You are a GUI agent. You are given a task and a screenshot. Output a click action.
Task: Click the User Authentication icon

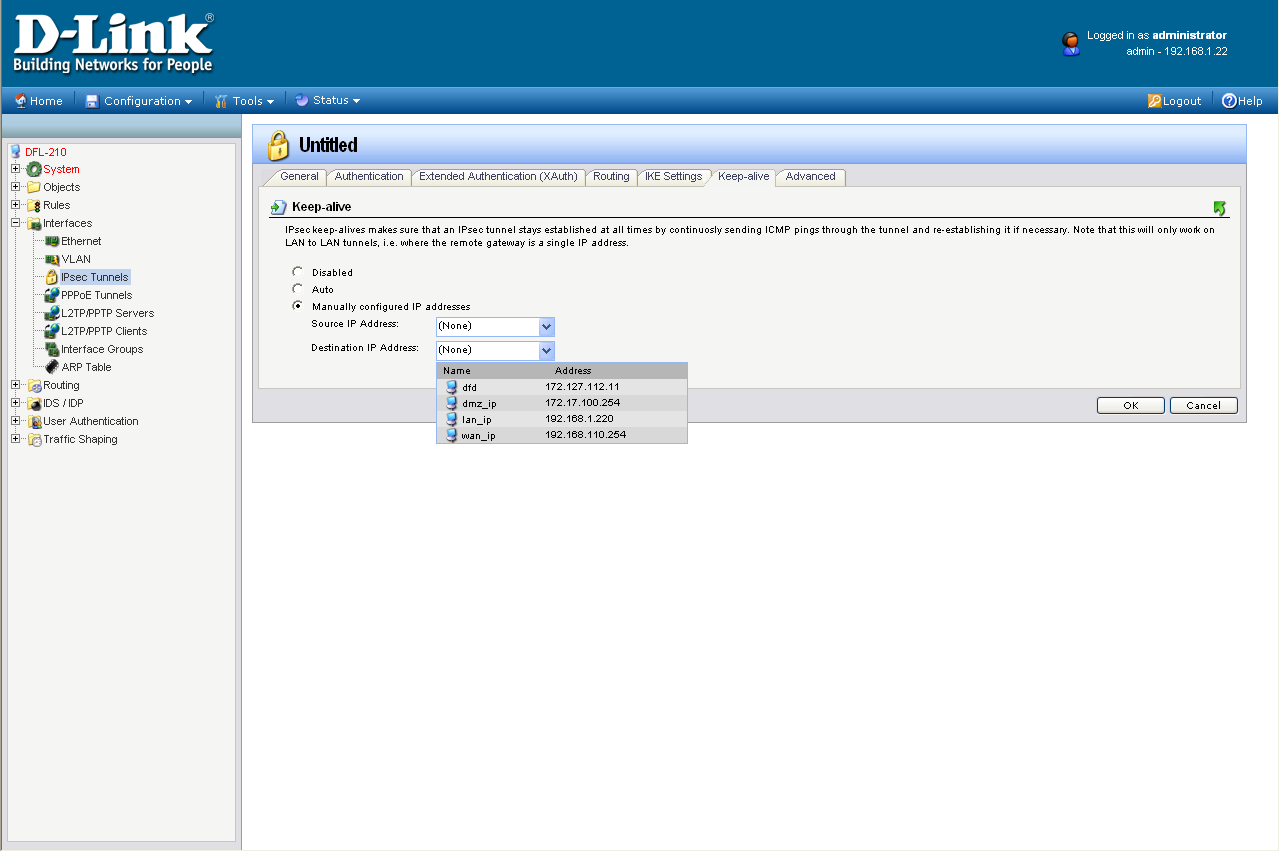34,422
